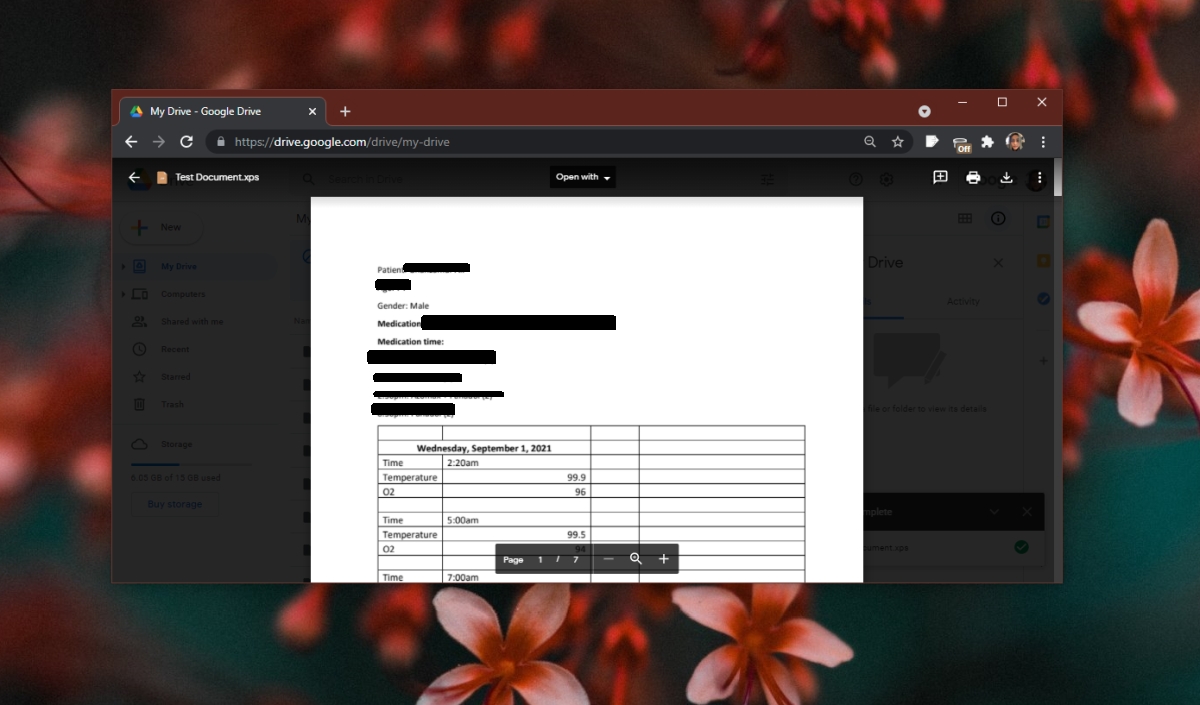Open the tag-shaped extension icon
This screenshot has height=705, width=1200.
tap(932, 142)
